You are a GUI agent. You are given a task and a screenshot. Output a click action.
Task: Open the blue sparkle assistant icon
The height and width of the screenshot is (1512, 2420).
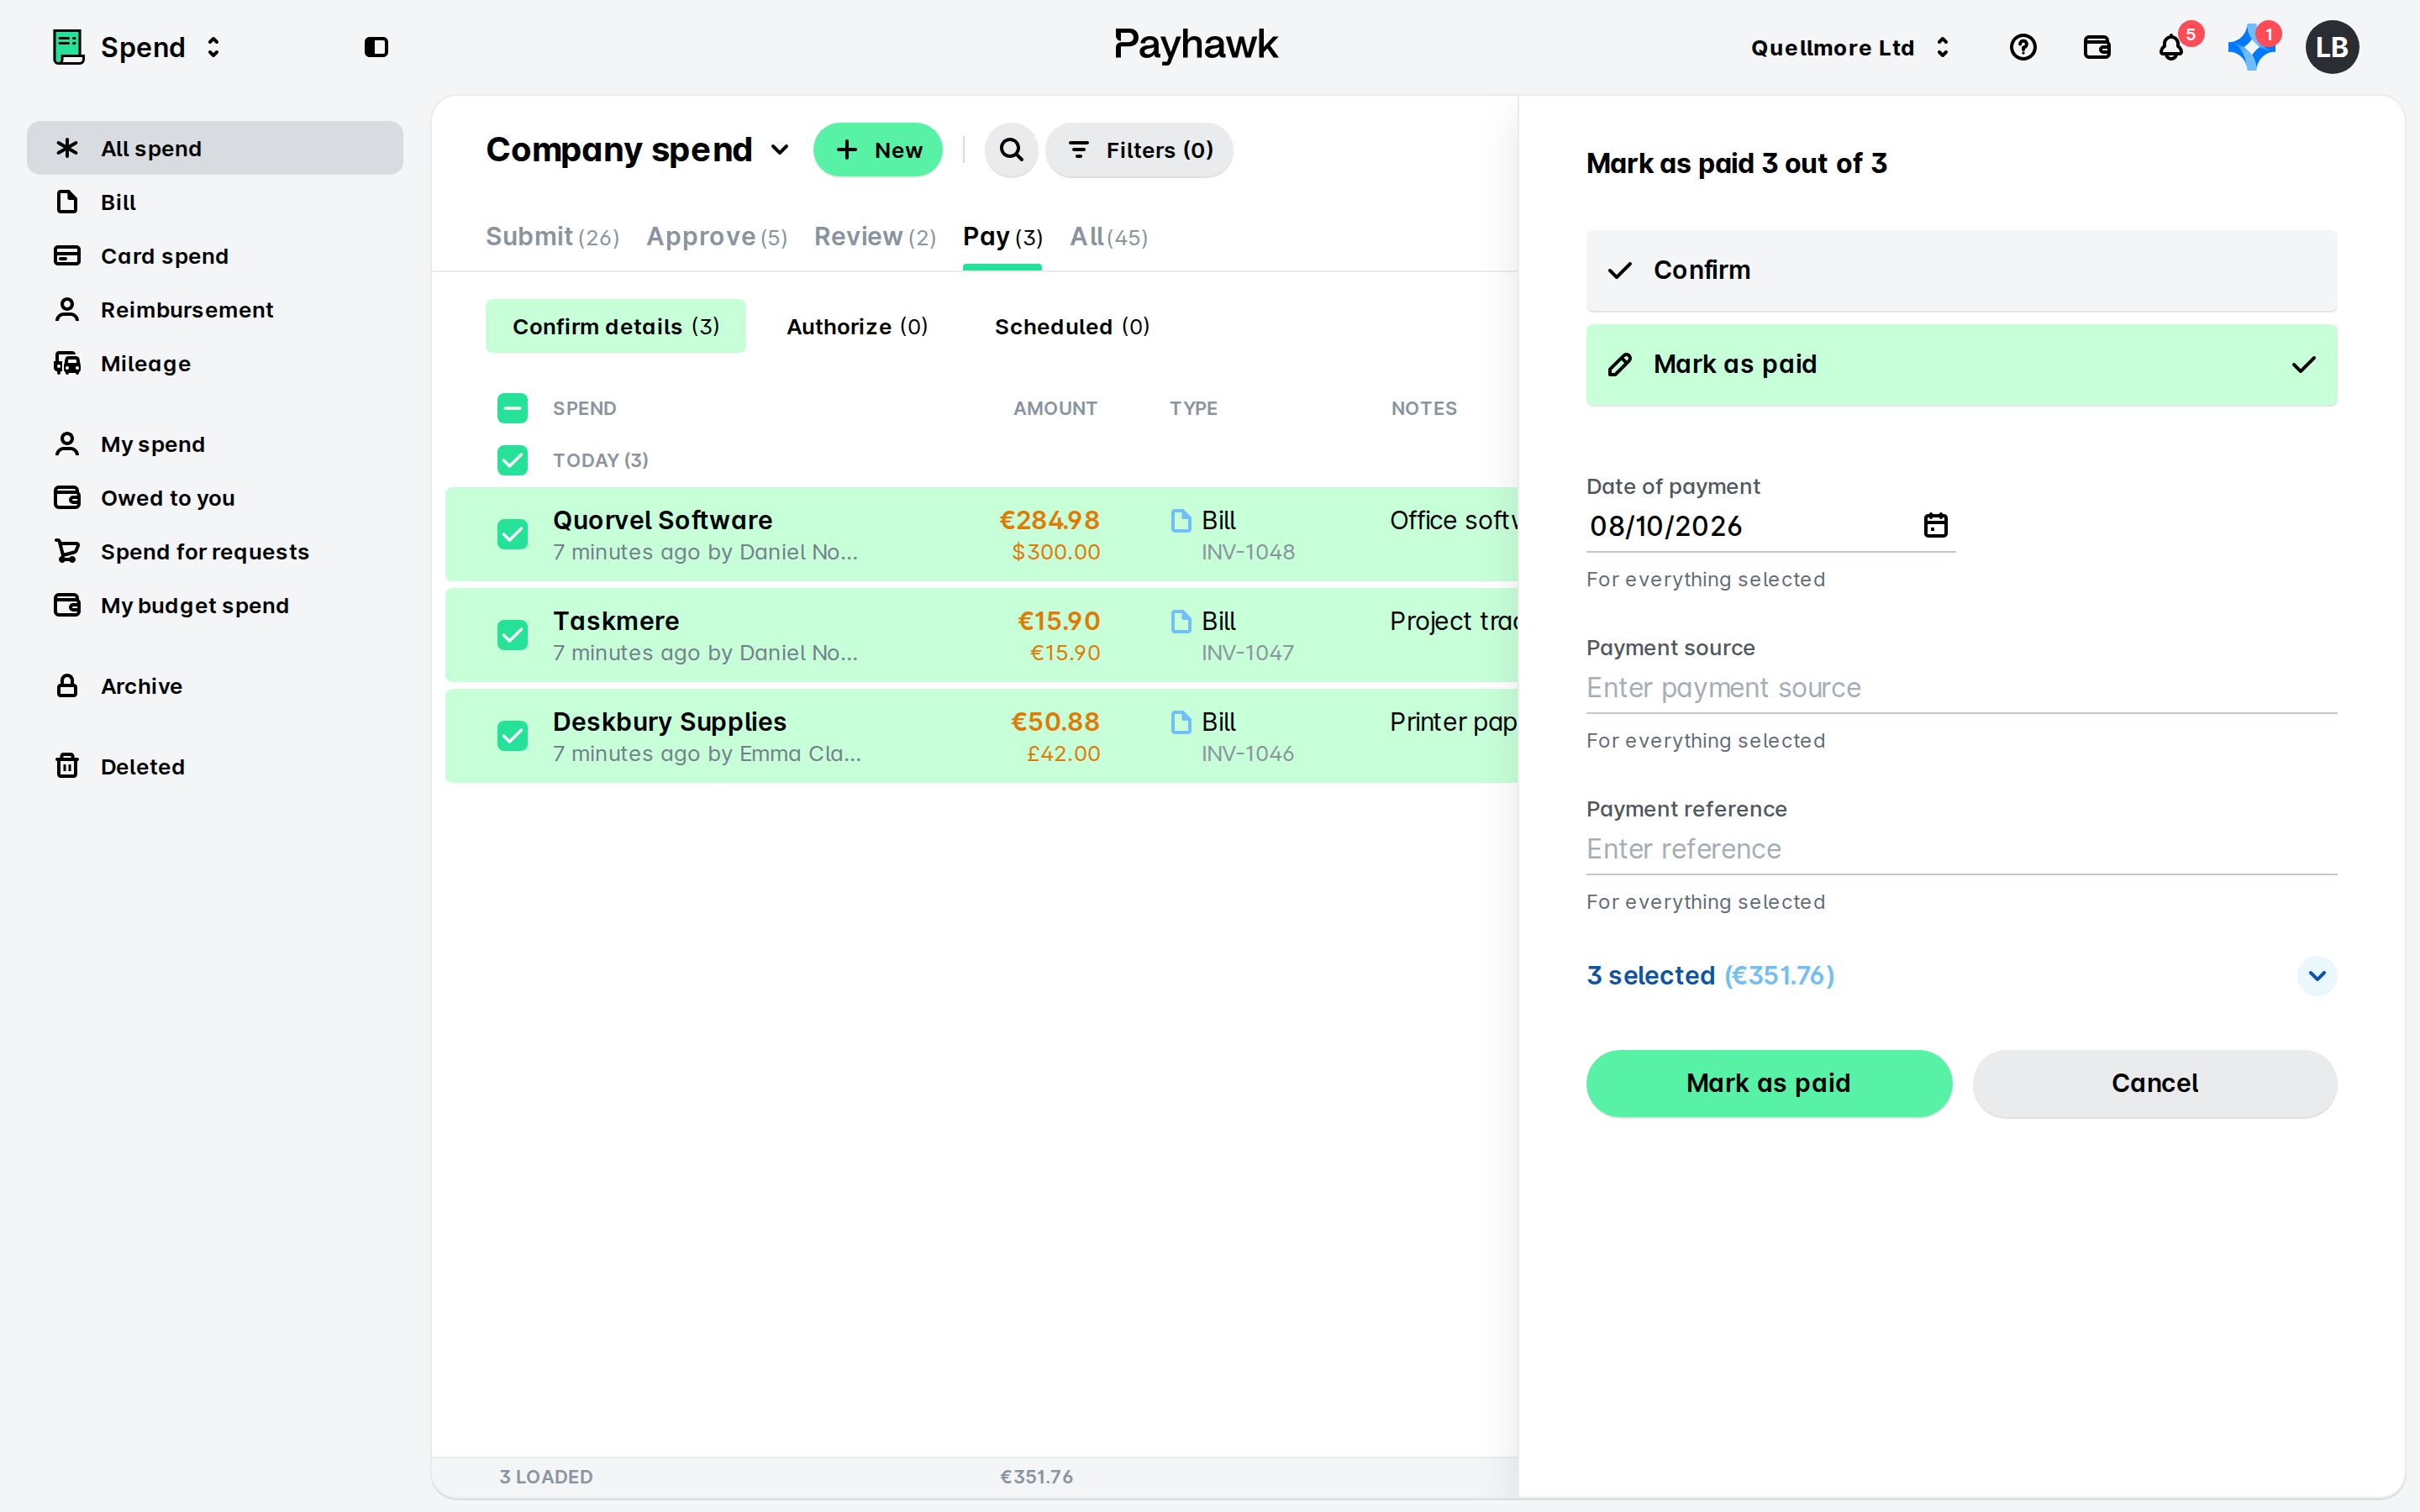coord(2250,47)
